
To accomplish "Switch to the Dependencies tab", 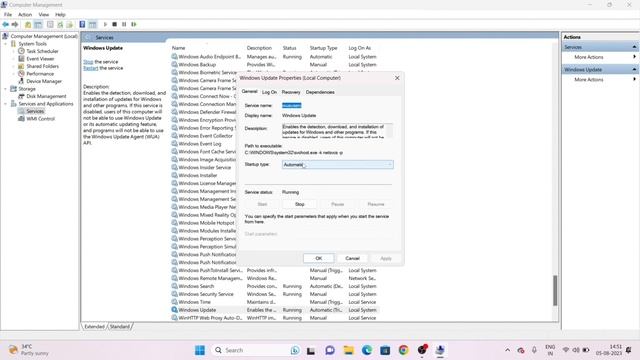I will click(x=320, y=92).
